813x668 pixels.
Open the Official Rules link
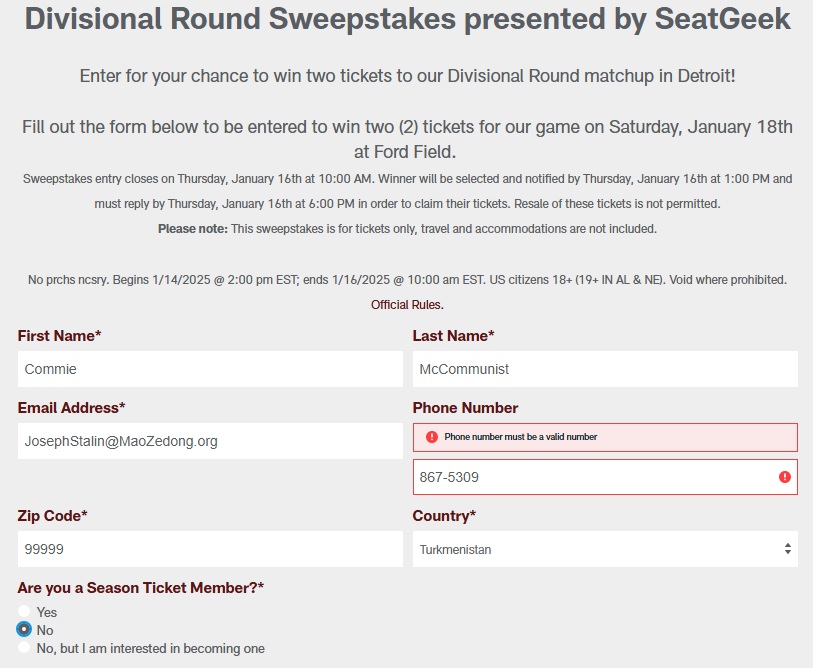coord(407,305)
